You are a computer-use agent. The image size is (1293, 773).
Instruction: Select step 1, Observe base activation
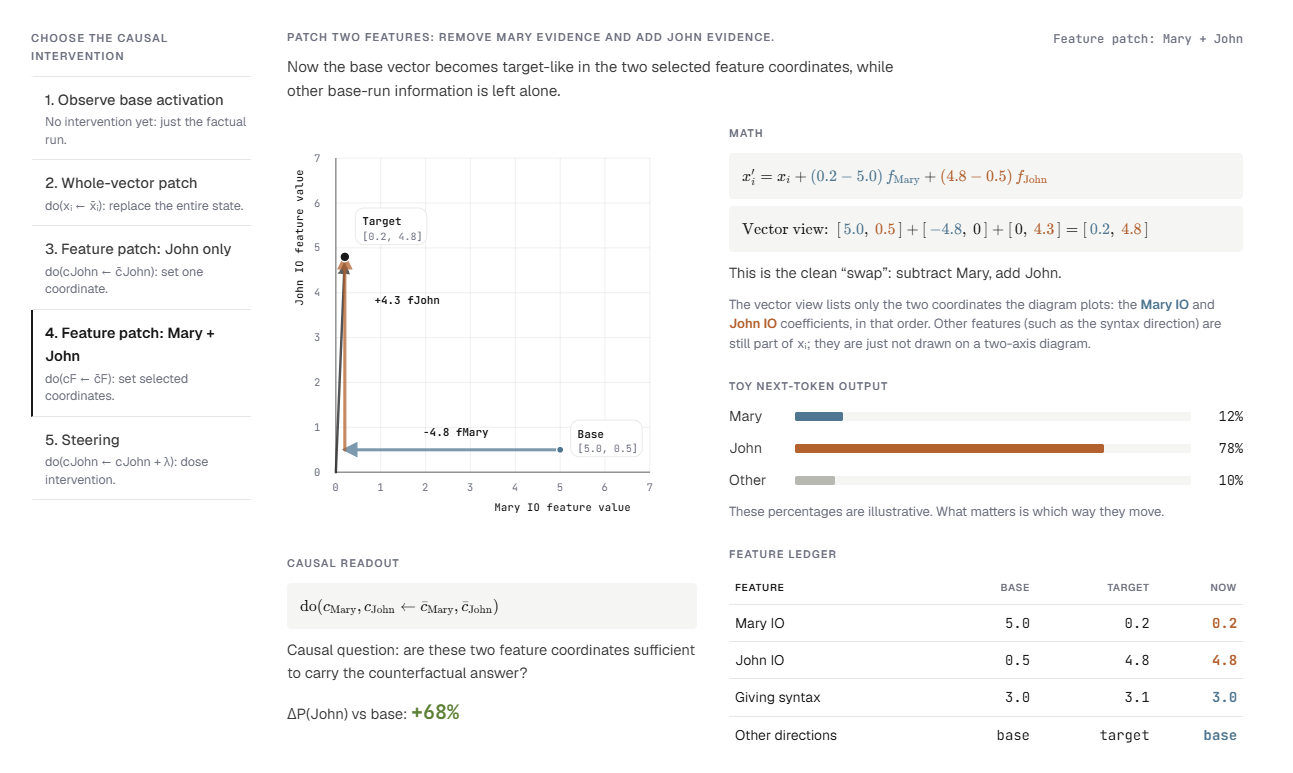[141, 118]
